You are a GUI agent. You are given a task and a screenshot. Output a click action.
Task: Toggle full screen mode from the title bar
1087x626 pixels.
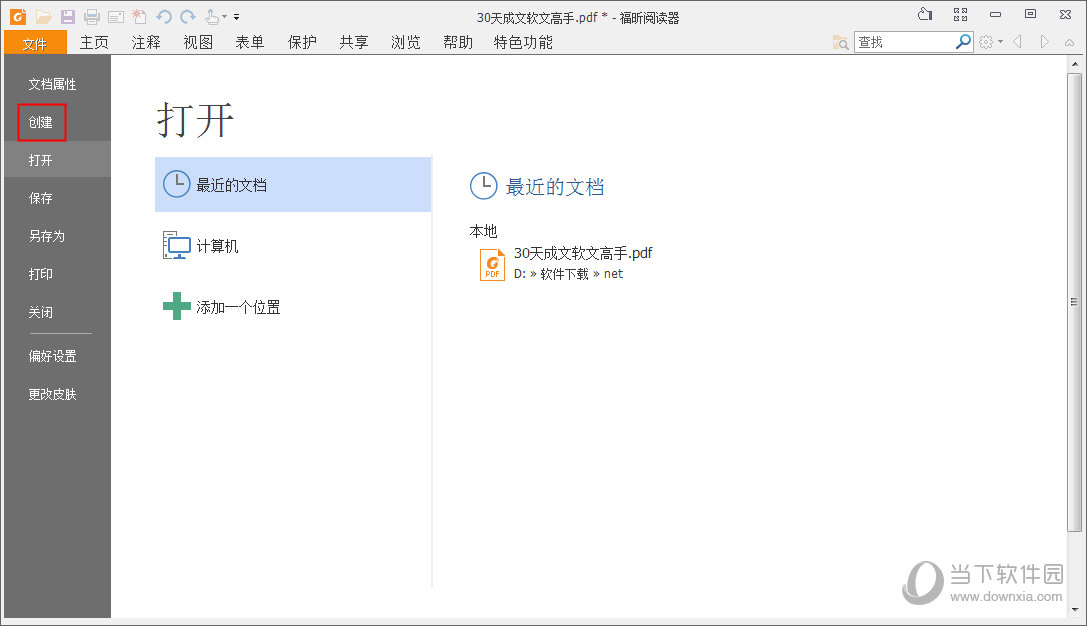(960, 14)
